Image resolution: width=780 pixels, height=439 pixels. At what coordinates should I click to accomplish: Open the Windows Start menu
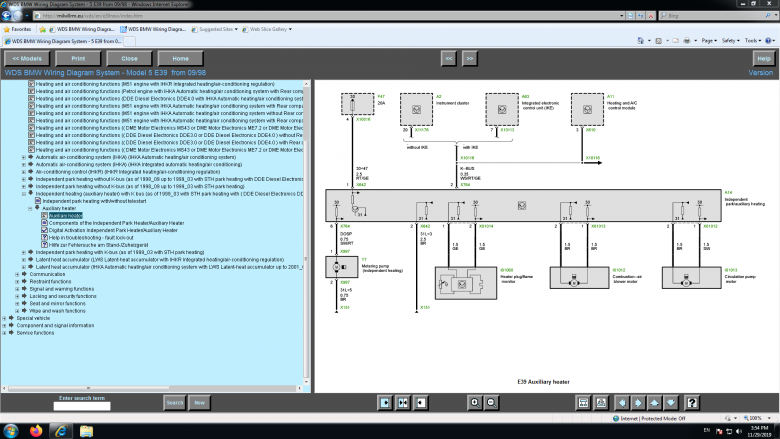pyautogui.click(x=10, y=431)
